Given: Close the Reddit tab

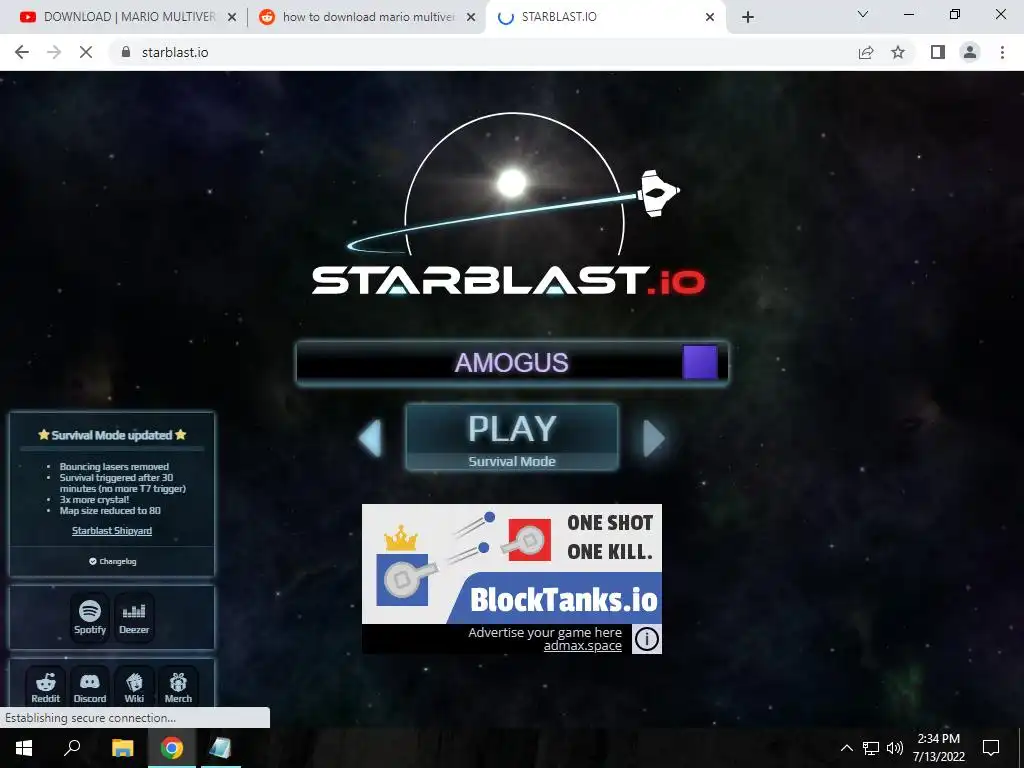Looking at the screenshot, I should (x=471, y=17).
